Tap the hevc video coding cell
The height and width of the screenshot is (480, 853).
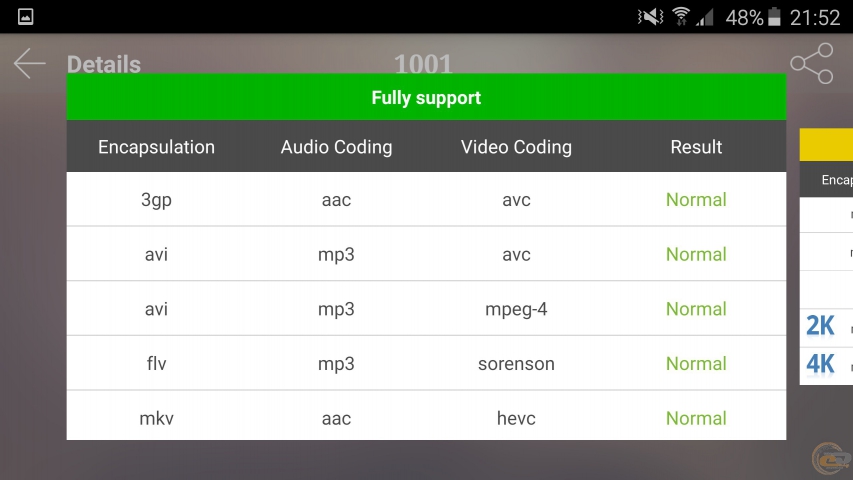516,418
